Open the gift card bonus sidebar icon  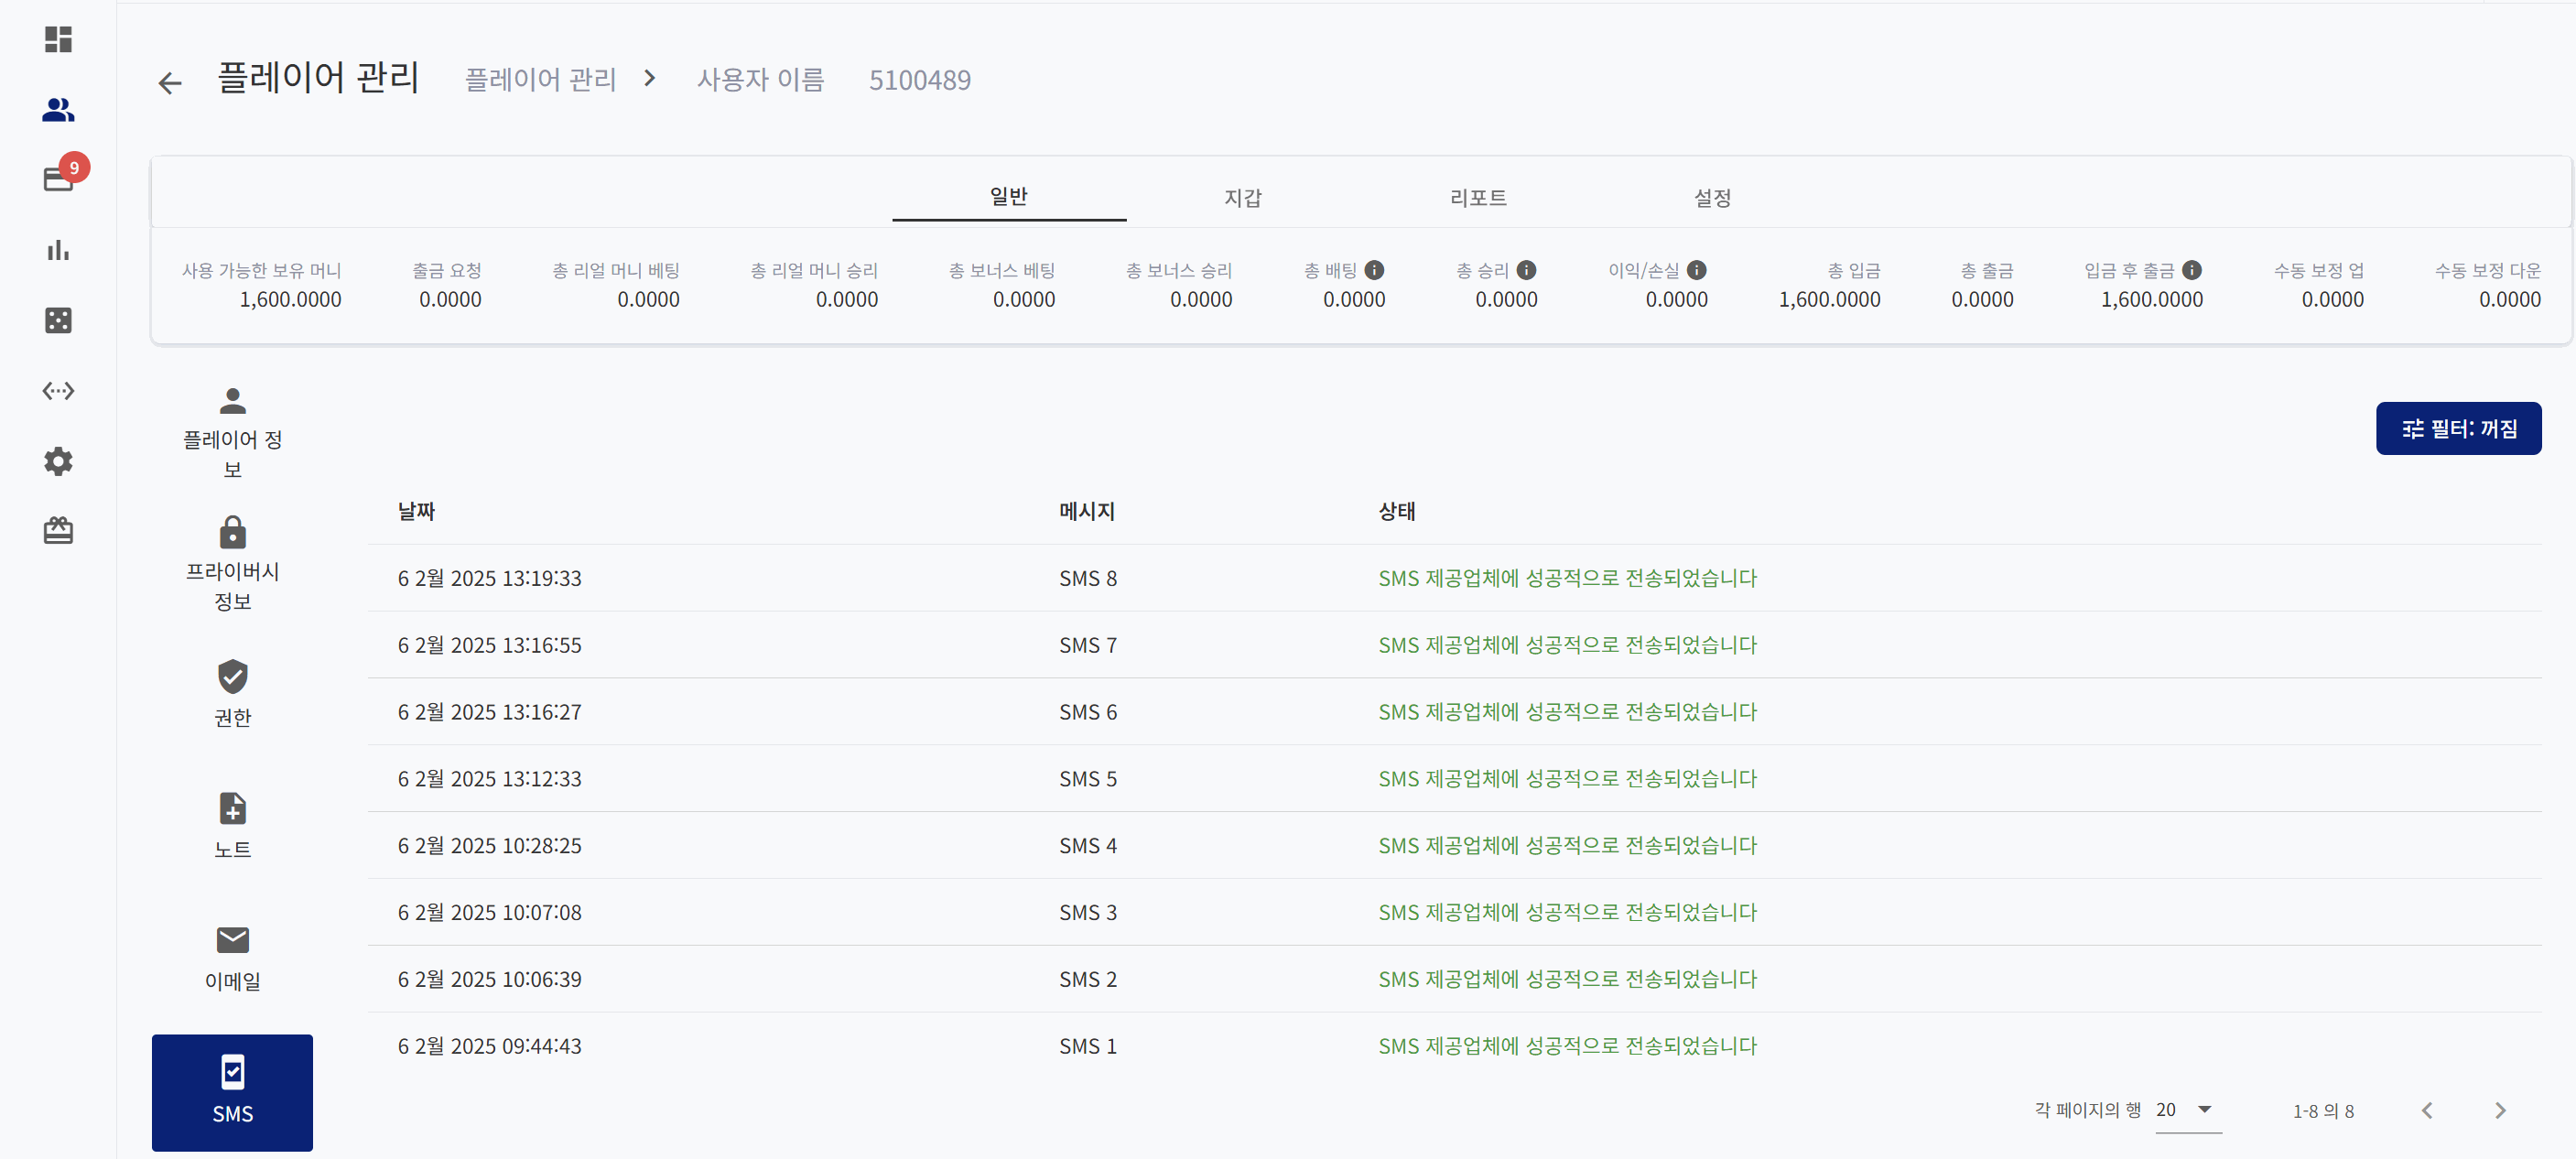click(58, 530)
